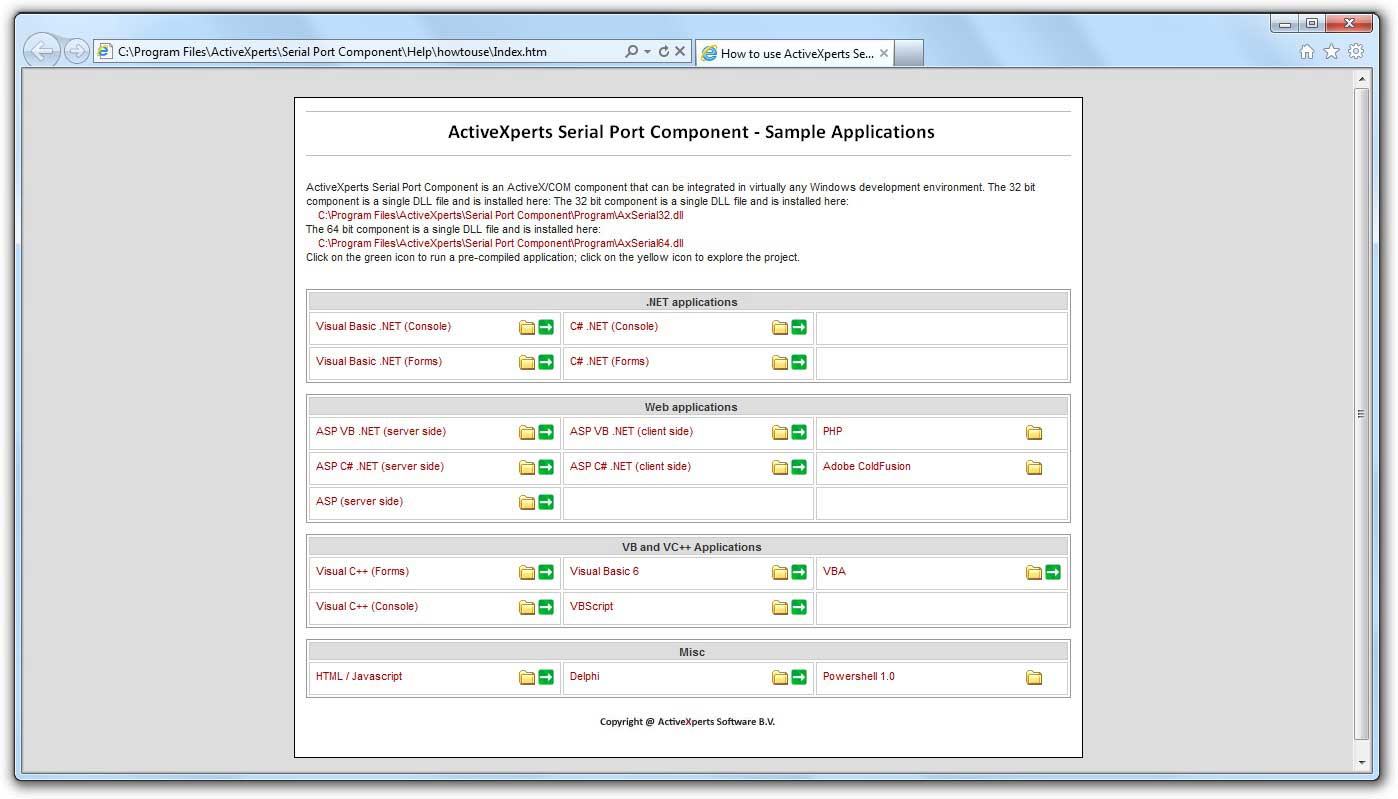Image resolution: width=1398 pixels, height=799 pixels.
Task: Run the Visual Basic .NET (Console) sample
Action: click(546, 327)
